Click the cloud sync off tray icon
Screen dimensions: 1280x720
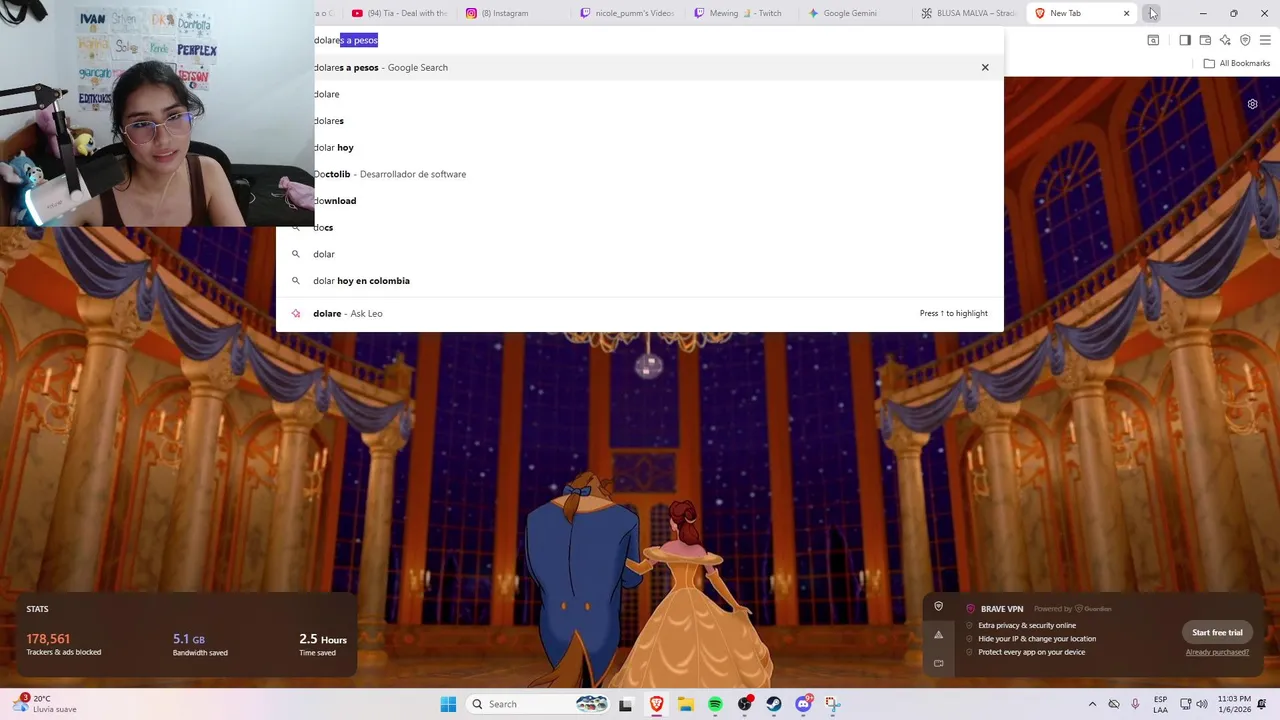tap(1114, 704)
